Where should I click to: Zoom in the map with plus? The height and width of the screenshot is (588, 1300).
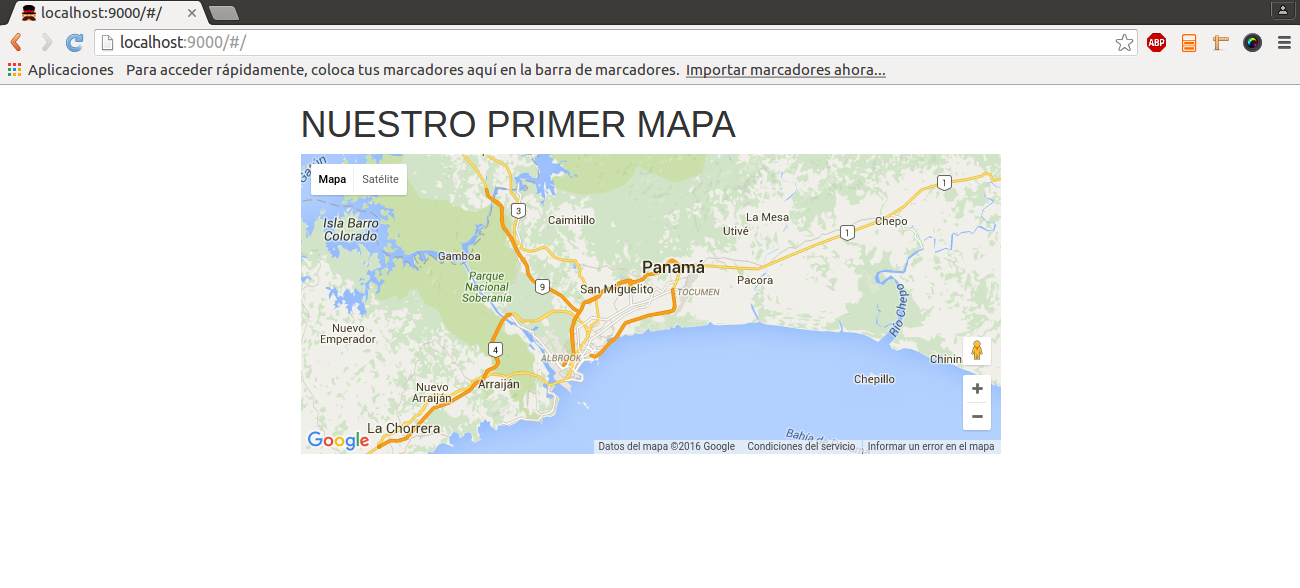pyautogui.click(x=977, y=389)
